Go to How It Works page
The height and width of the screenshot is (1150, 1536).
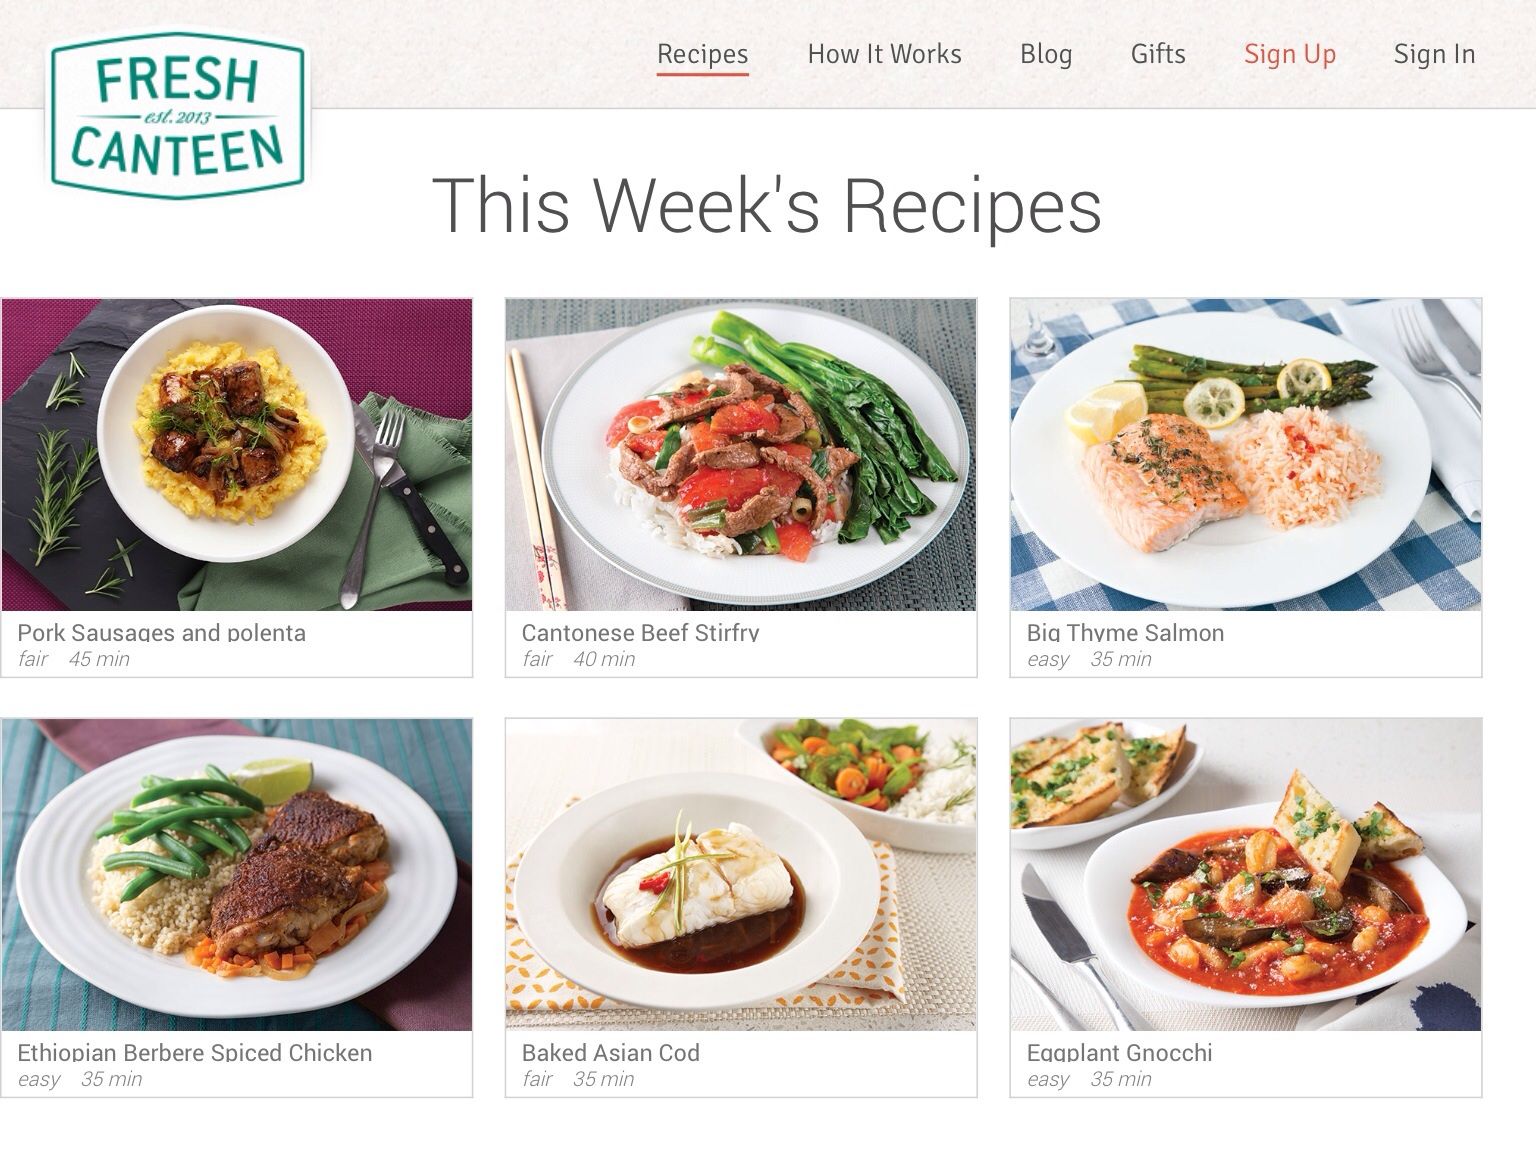(x=884, y=54)
